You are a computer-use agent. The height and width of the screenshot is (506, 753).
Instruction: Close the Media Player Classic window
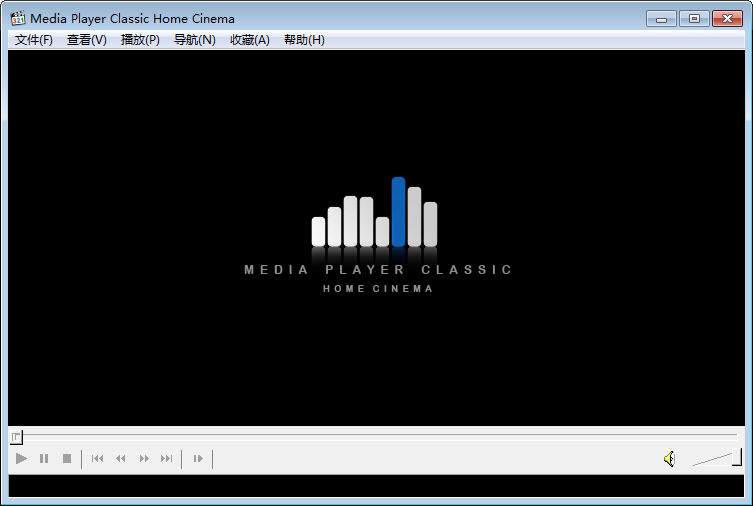pyautogui.click(x=728, y=19)
